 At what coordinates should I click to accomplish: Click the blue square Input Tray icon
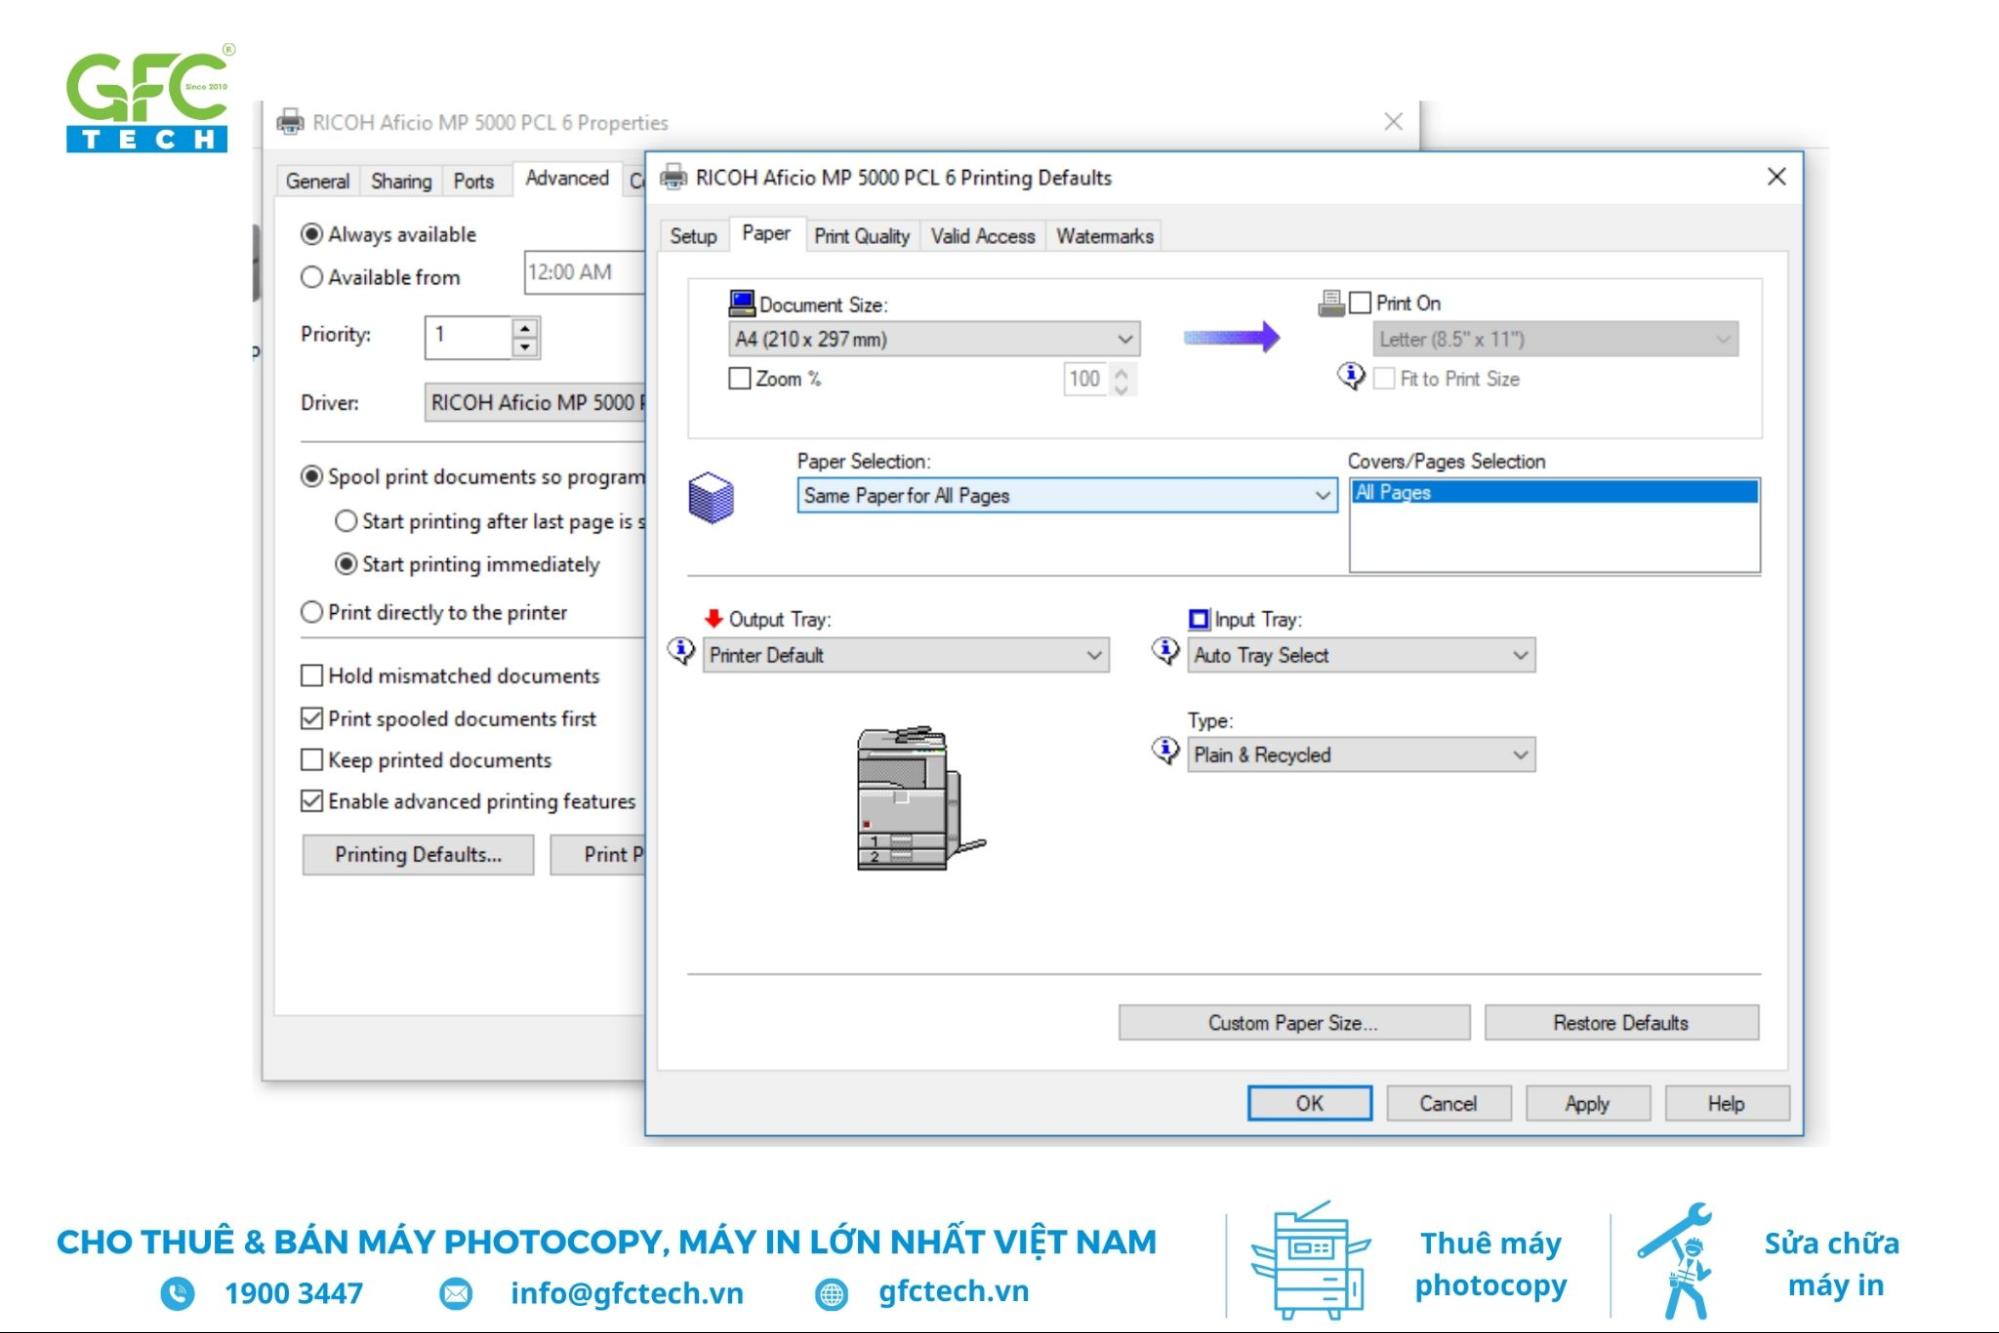pos(1198,619)
